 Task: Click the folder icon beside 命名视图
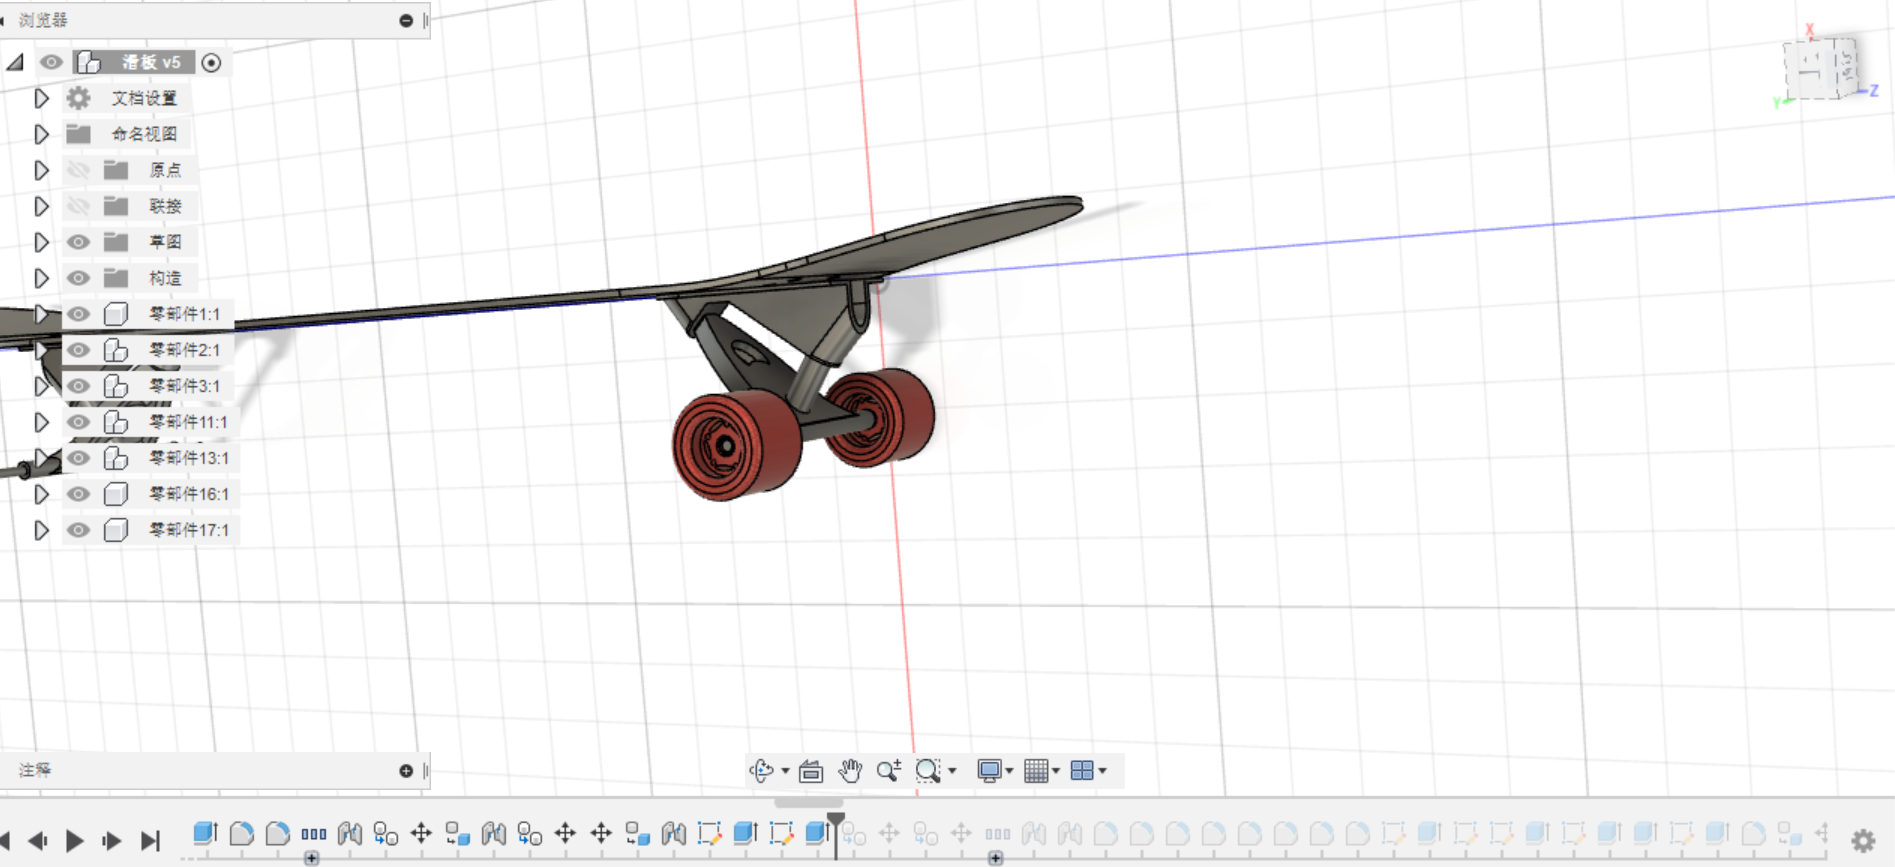point(78,134)
